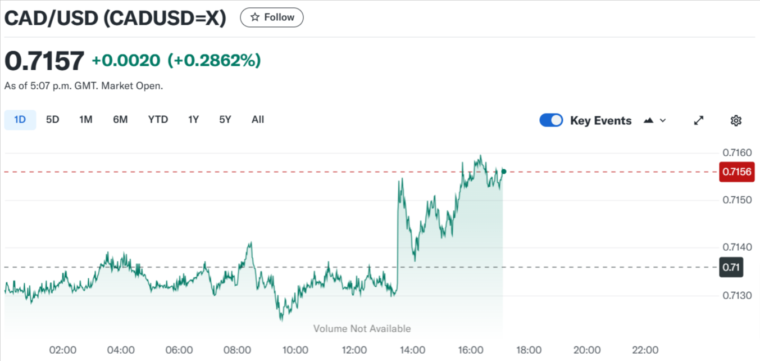760x361 pixels.
Task: Select the YTD range
Action: [158, 120]
